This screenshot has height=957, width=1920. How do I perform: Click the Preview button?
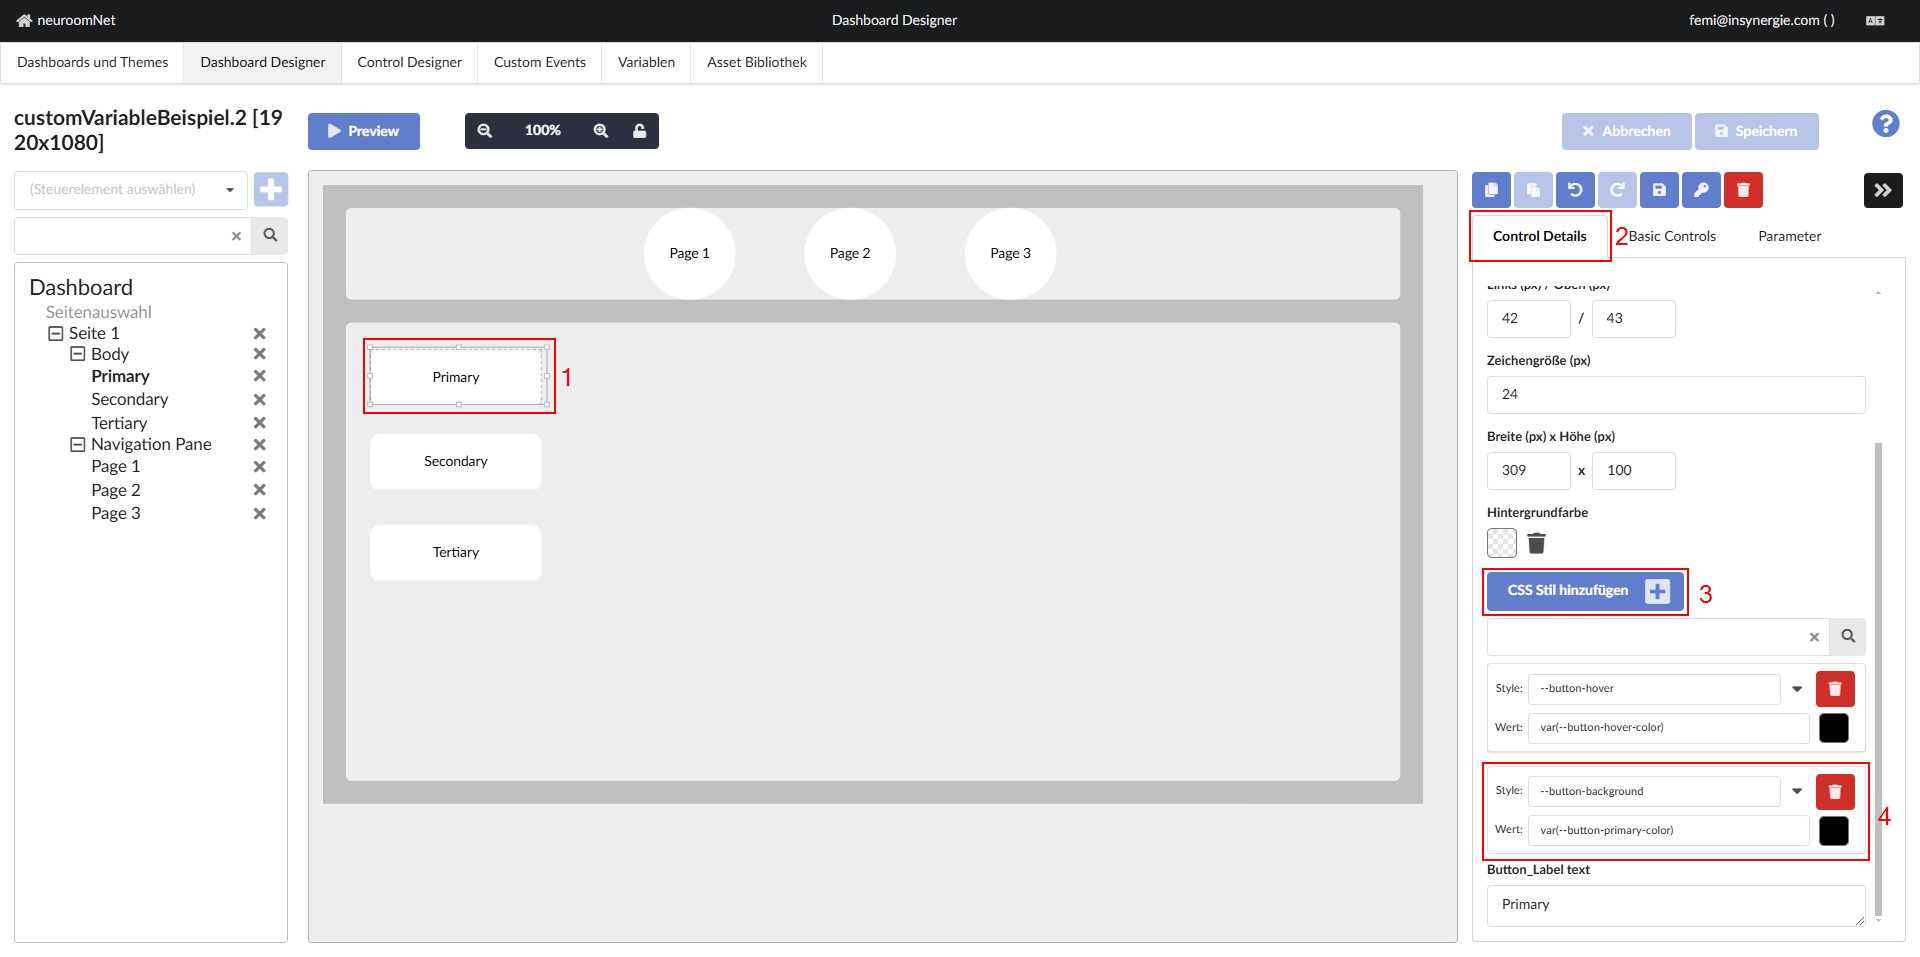[x=363, y=131]
